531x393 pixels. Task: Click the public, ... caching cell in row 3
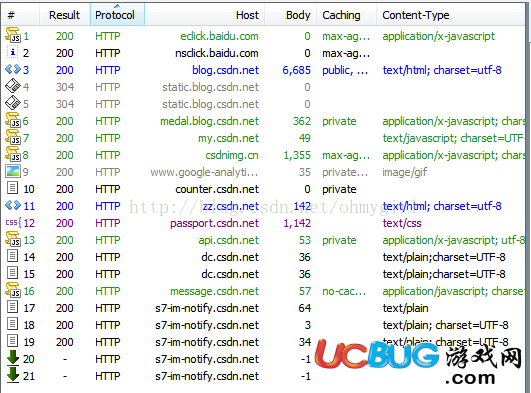345,70
